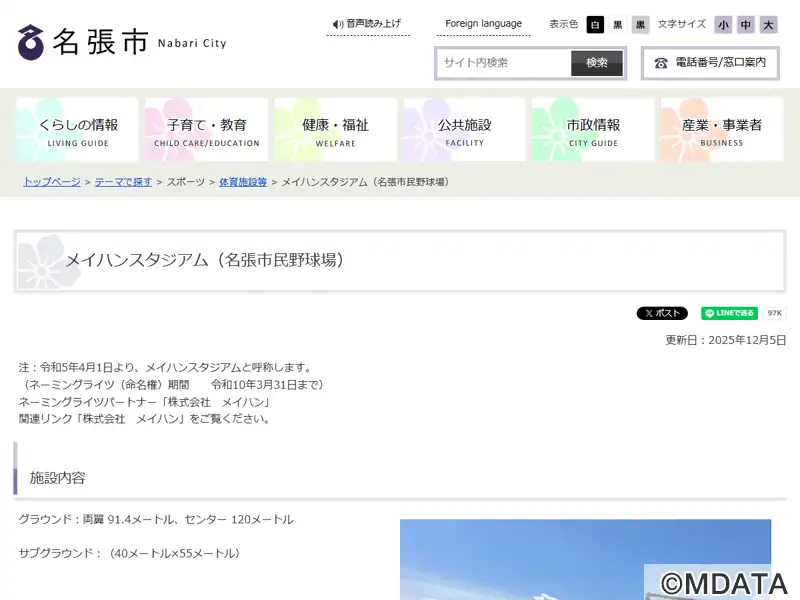Open 電話番号/窓口案内 phone directory

(710, 63)
